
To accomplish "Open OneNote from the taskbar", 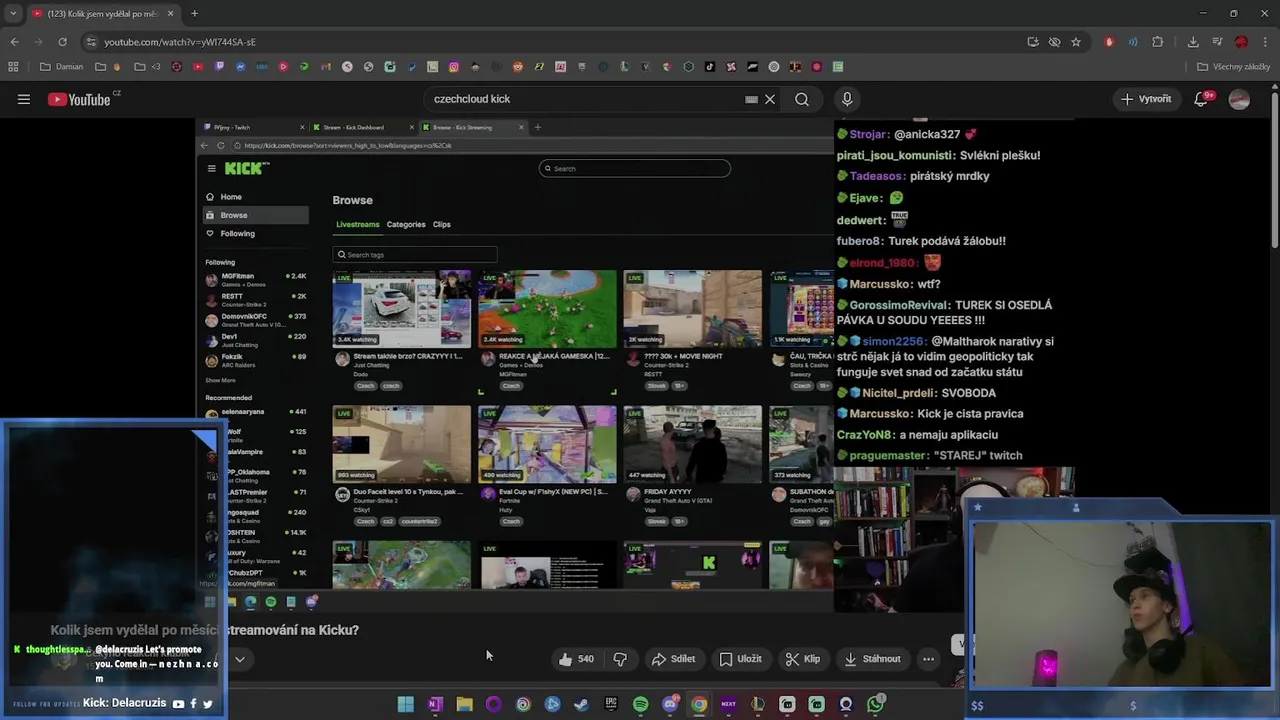I will (x=435, y=704).
